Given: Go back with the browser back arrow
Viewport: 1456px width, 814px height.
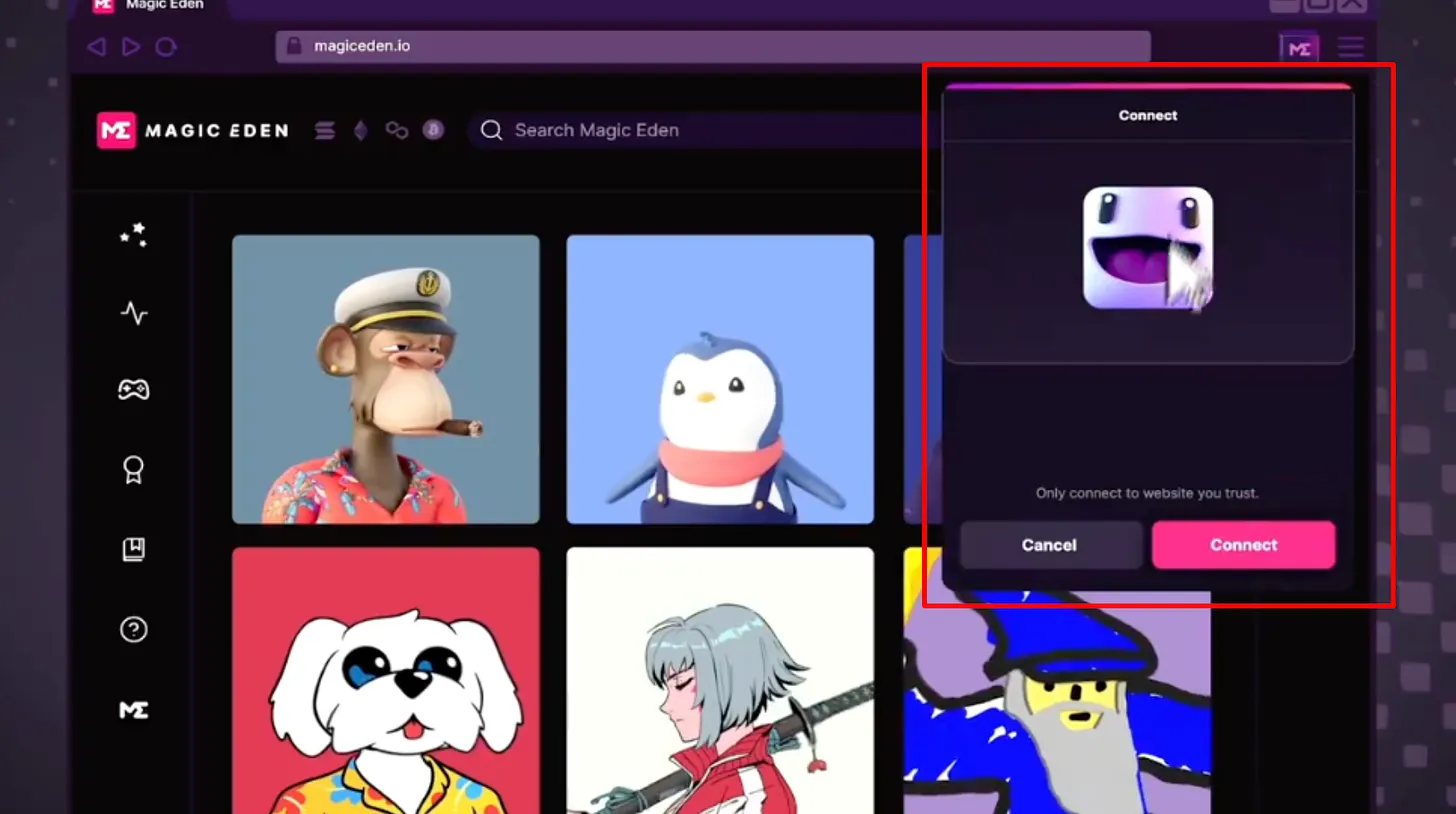Looking at the screenshot, I should pyautogui.click(x=96, y=47).
